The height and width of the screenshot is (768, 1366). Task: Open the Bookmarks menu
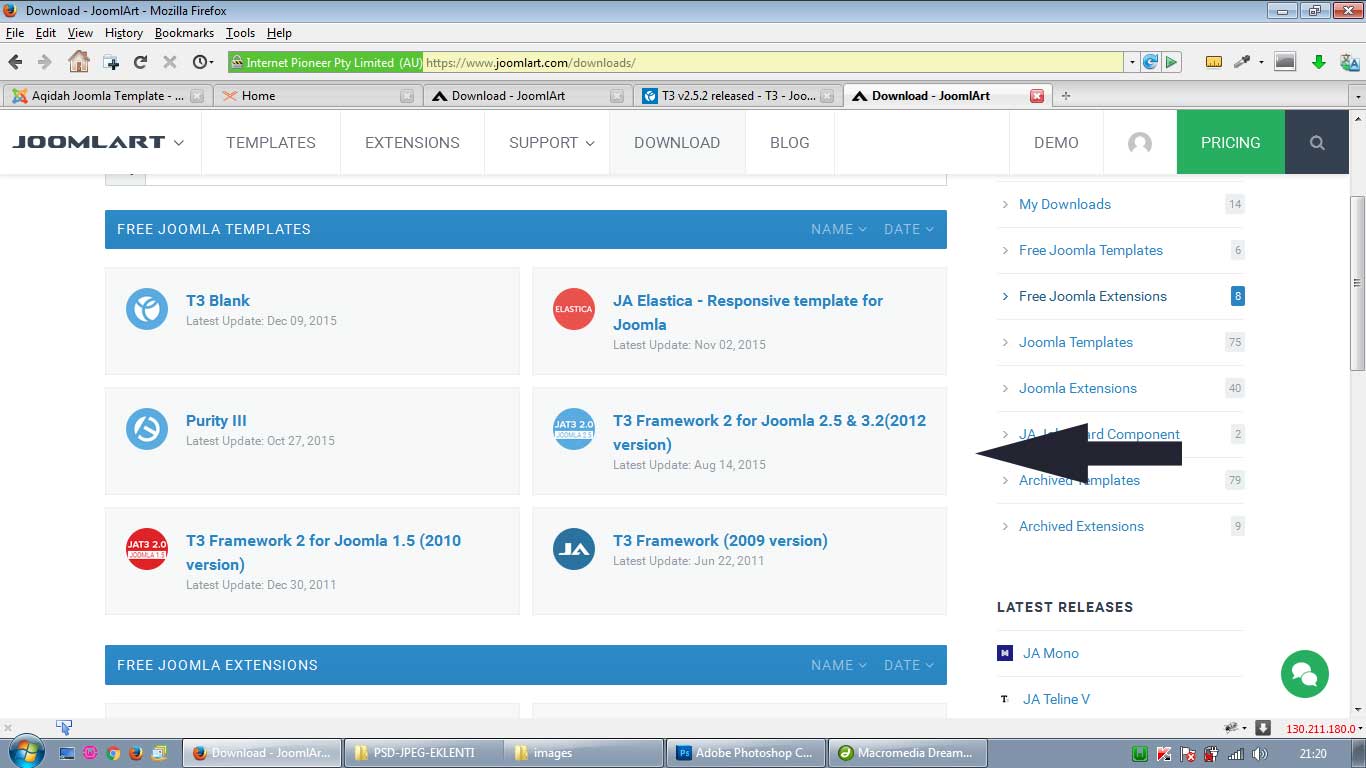tap(184, 33)
